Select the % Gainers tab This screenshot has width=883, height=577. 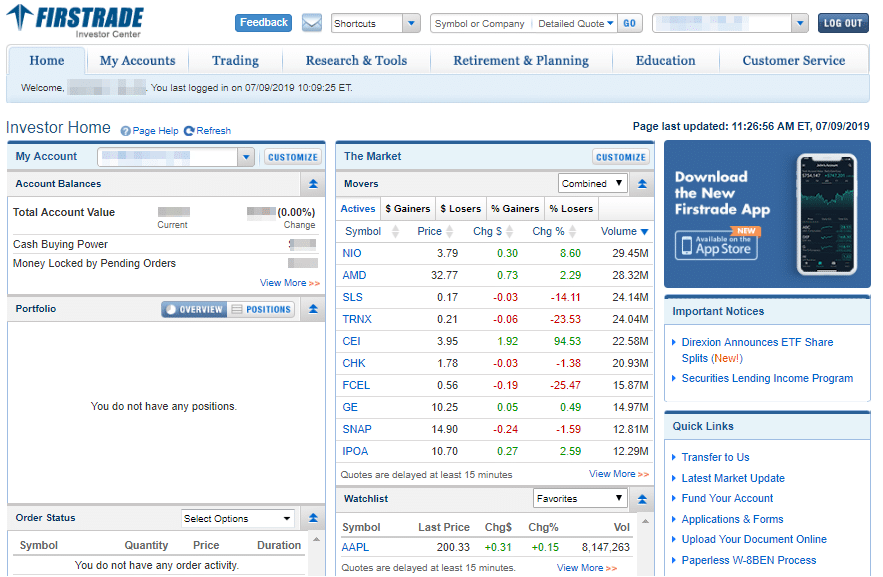[515, 209]
